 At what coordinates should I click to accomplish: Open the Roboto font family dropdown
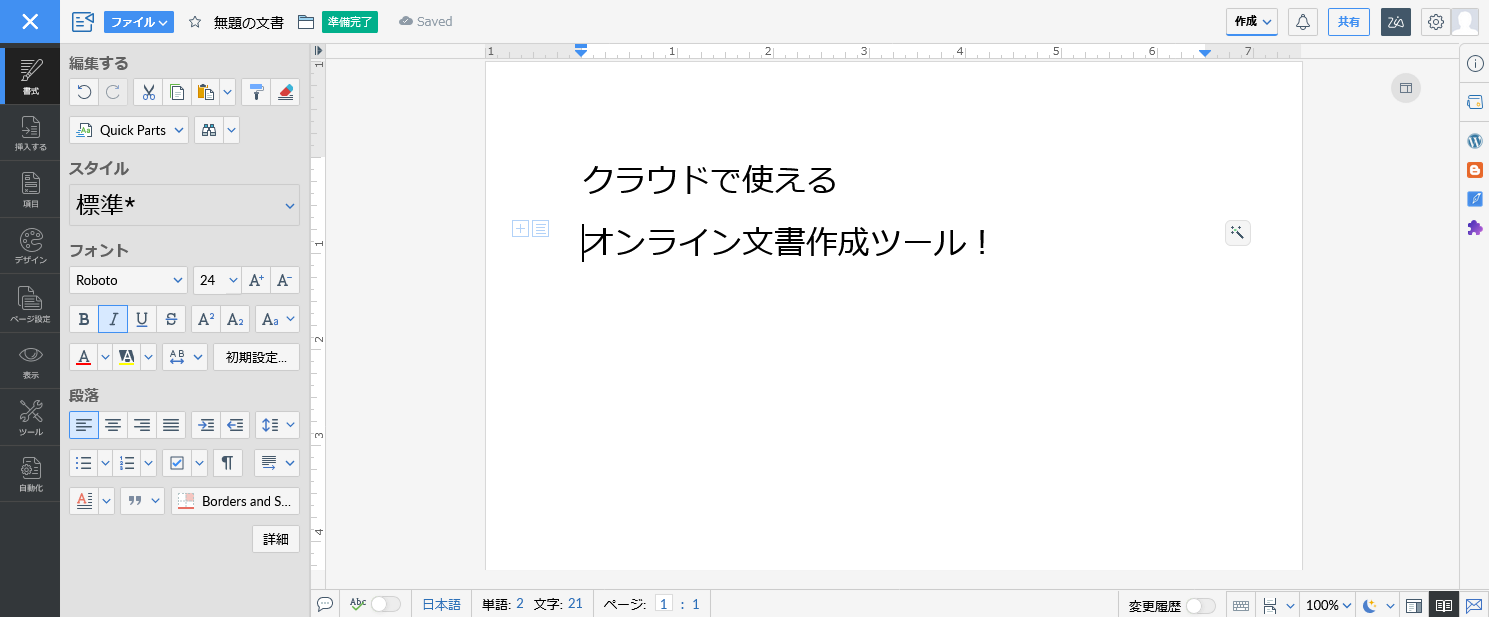pos(128,281)
